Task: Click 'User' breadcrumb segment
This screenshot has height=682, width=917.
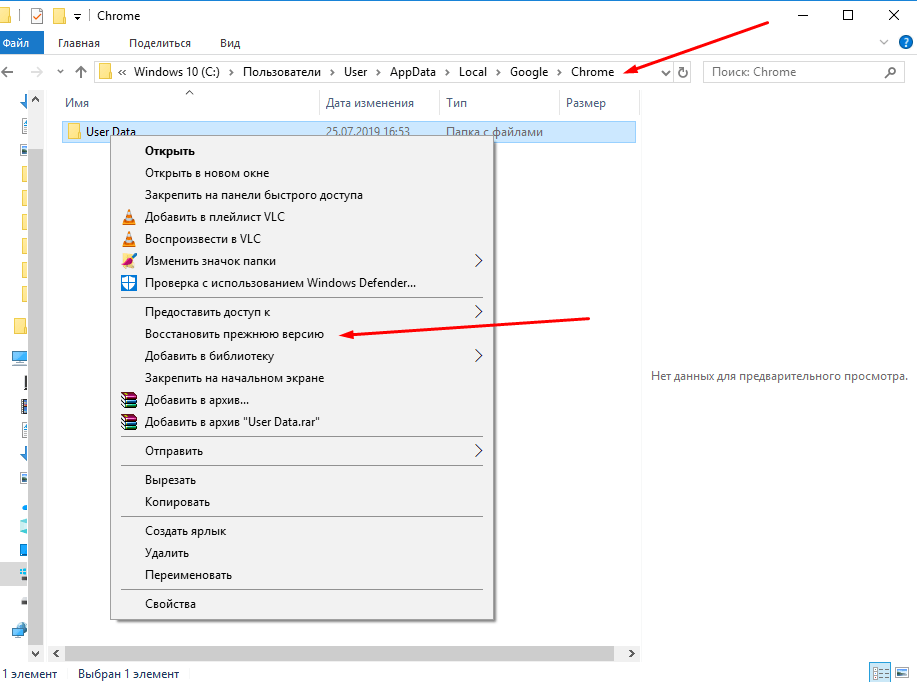Action: point(355,72)
